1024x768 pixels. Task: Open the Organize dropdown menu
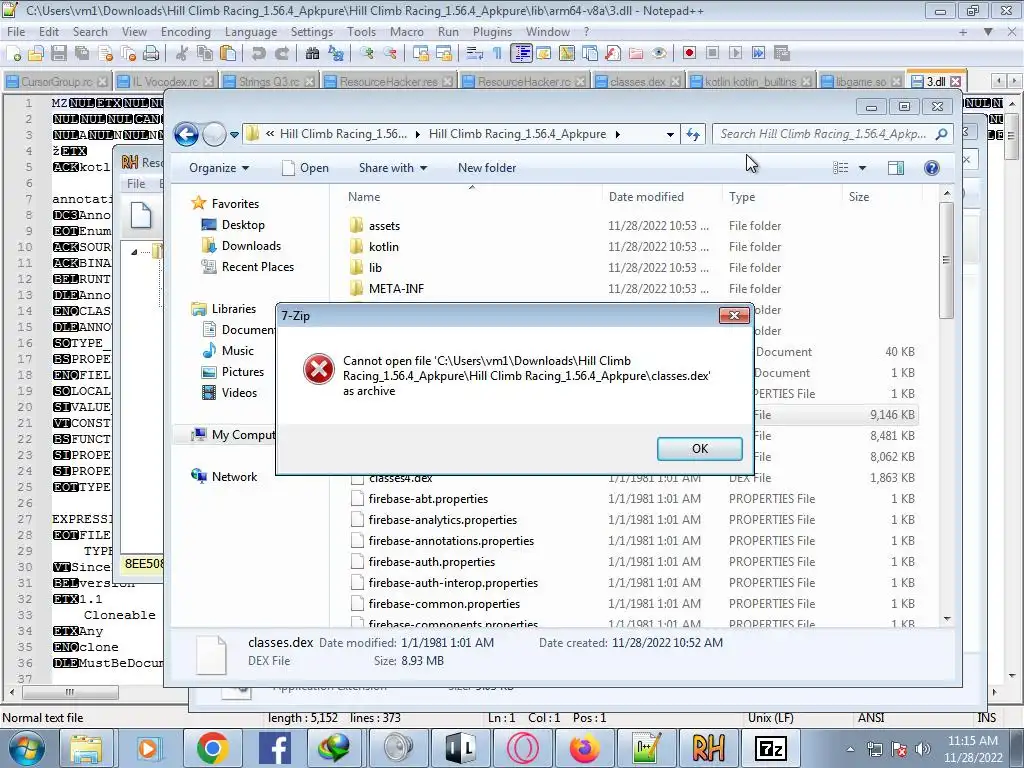pyautogui.click(x=219, y=168)
